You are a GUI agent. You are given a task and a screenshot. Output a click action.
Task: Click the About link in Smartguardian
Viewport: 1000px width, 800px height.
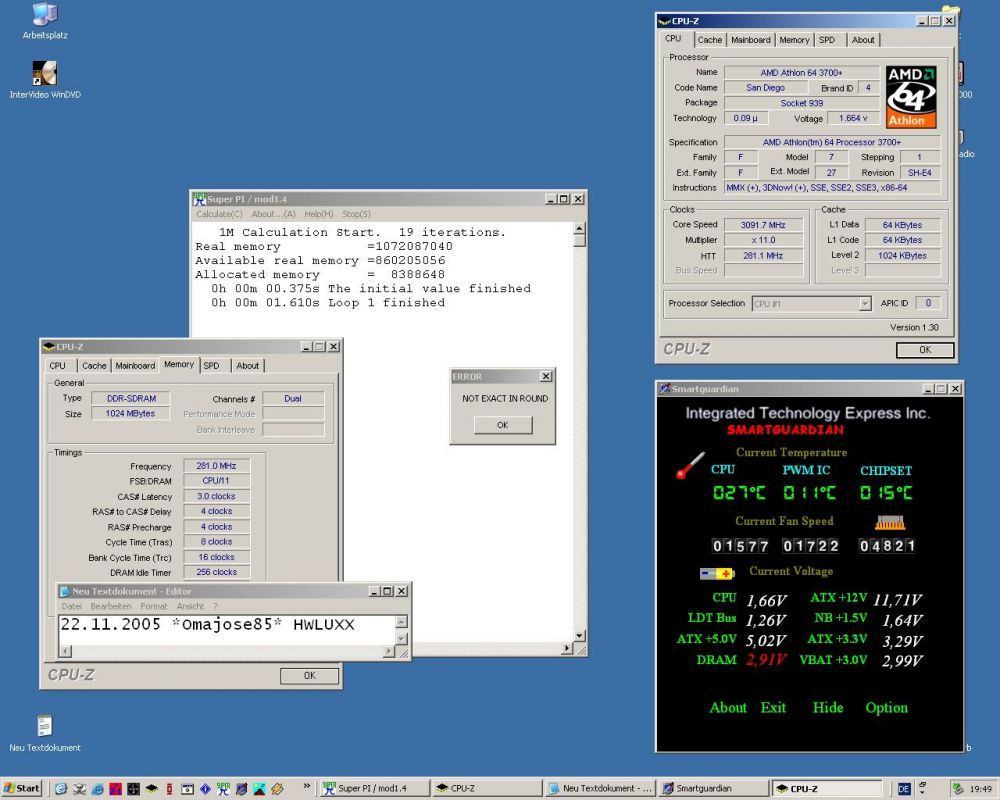pos(728,707)
